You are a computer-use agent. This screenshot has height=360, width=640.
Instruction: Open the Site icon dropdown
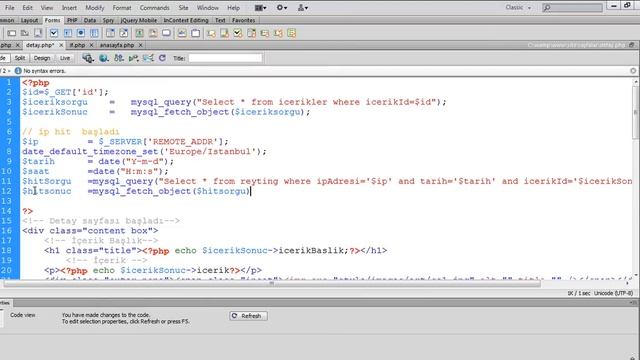(x=303, y=8)
